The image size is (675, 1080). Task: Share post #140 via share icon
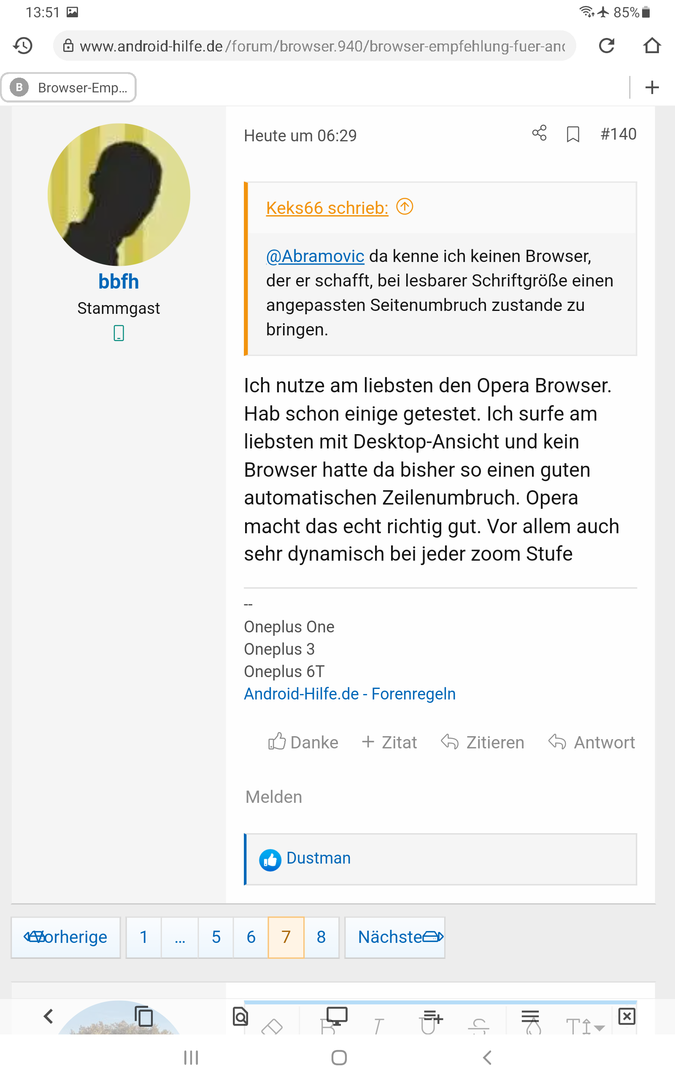tap(539, 134)
